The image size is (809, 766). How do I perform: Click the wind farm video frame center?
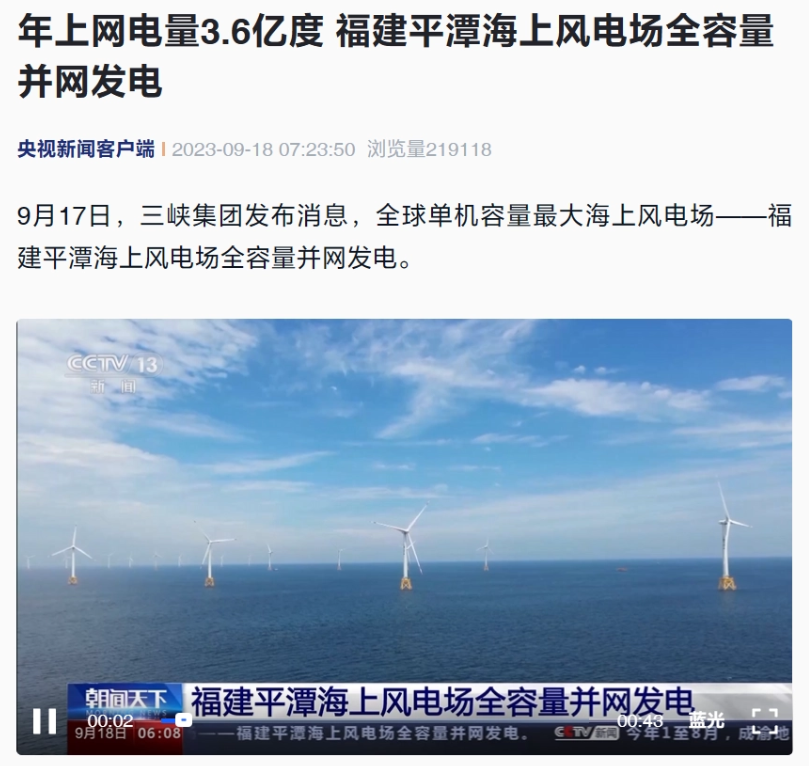coord(404,536)
